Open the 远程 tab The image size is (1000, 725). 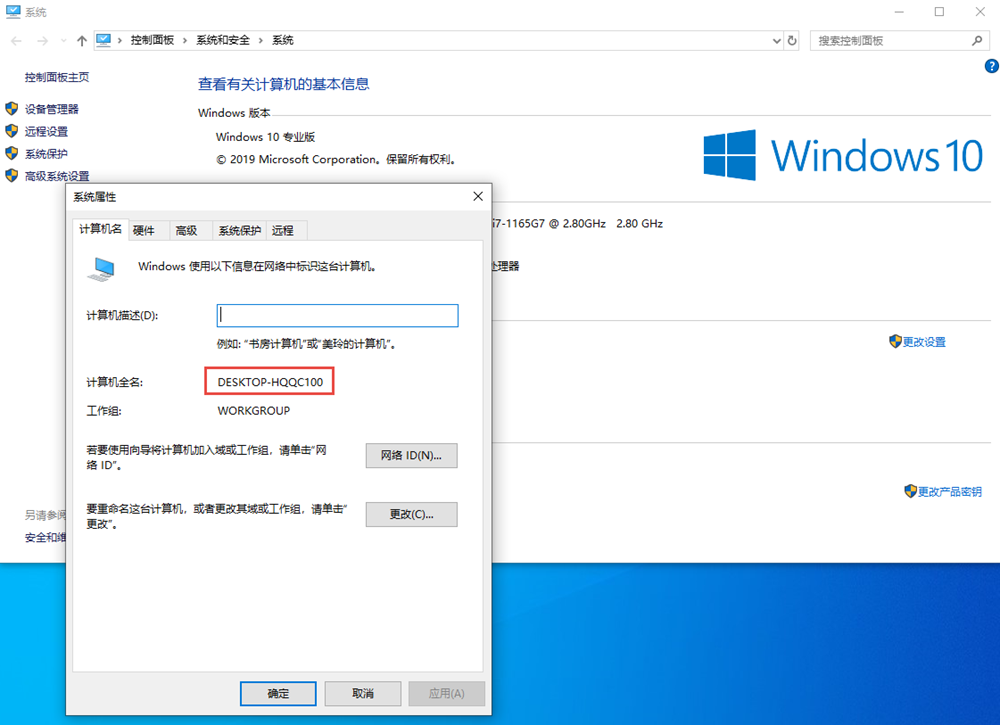pos(283,230)
